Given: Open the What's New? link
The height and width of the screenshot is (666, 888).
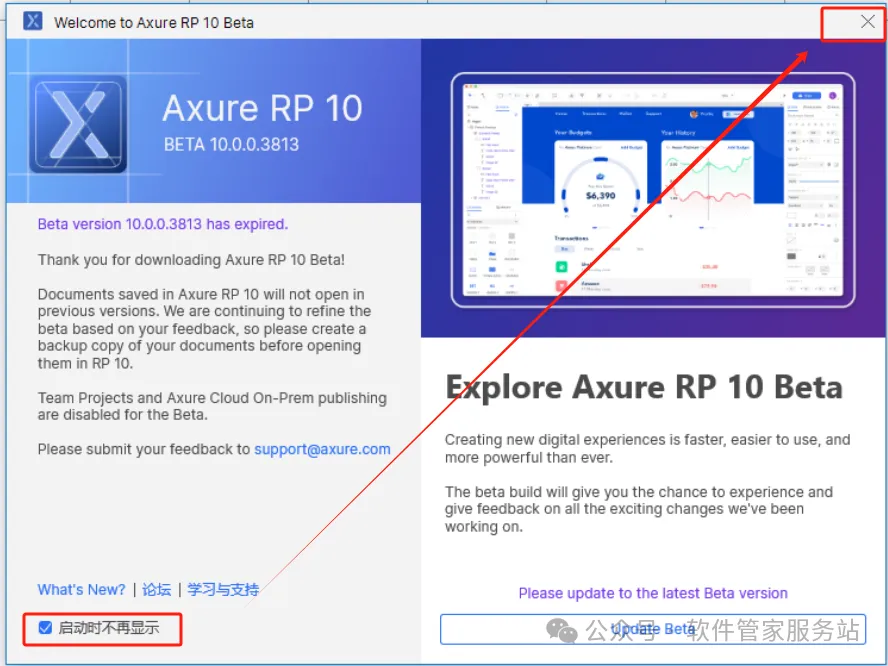Looking at the screenshot, I should point(82,590).
